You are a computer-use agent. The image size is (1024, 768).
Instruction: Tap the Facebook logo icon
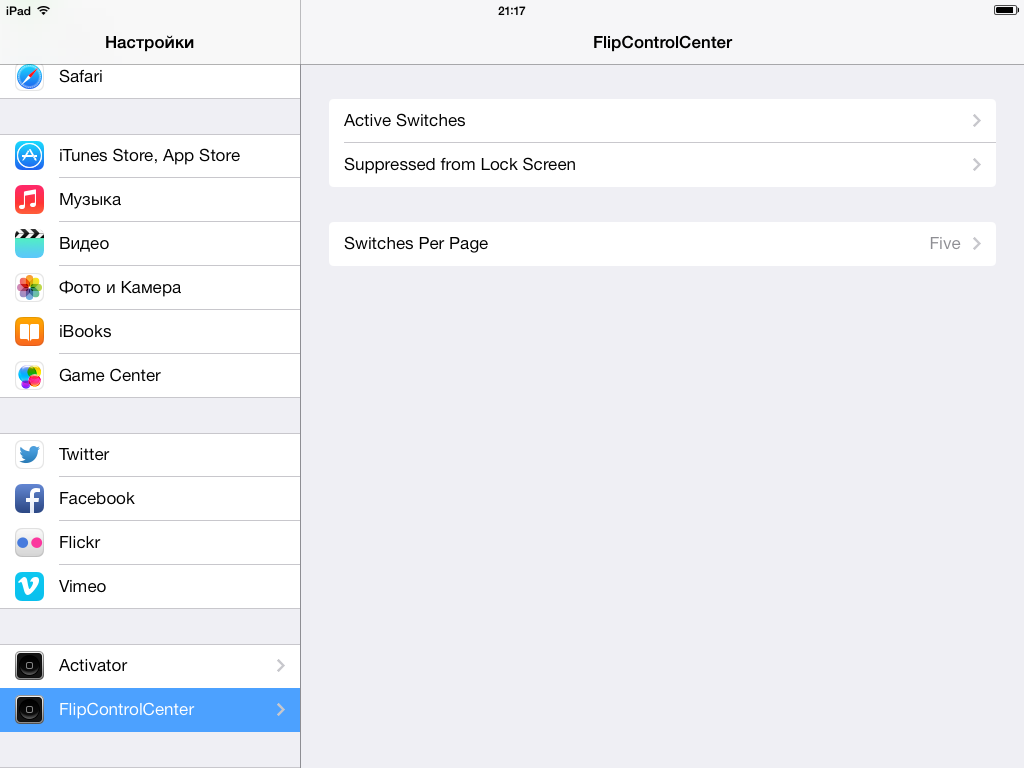tap(29, 498)
